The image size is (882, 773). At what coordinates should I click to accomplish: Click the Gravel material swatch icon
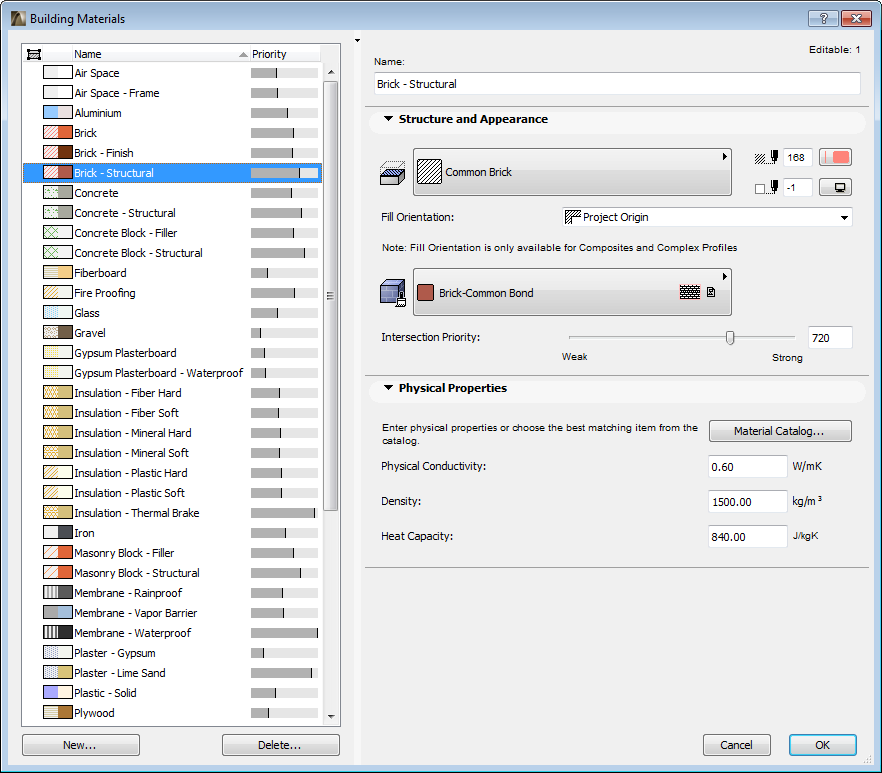point(58,332)
